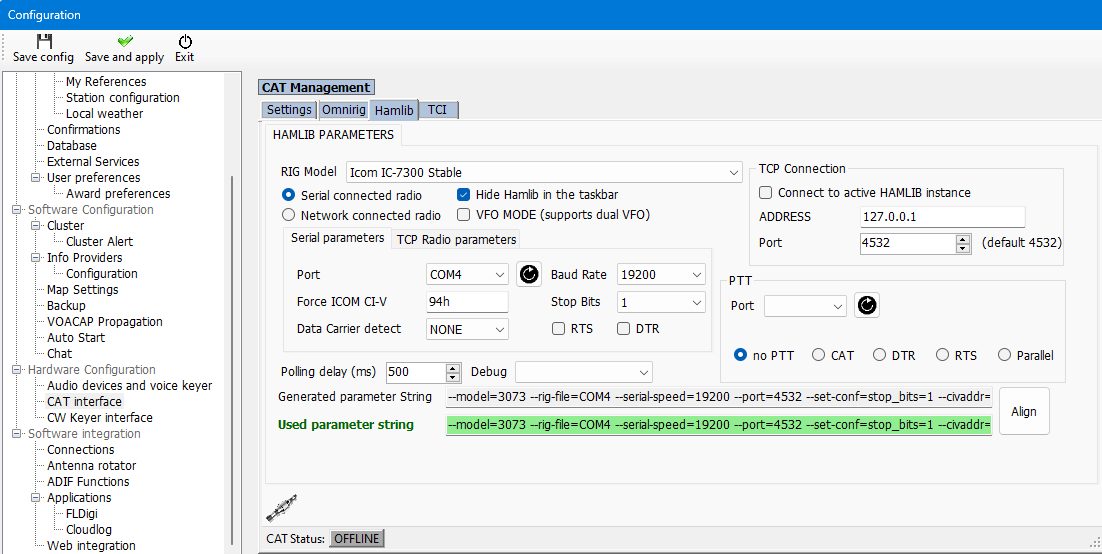Viewport: 1102px width, 554px height.
Task: Open the PTT Port dropdown
Action: coord(838,306)
